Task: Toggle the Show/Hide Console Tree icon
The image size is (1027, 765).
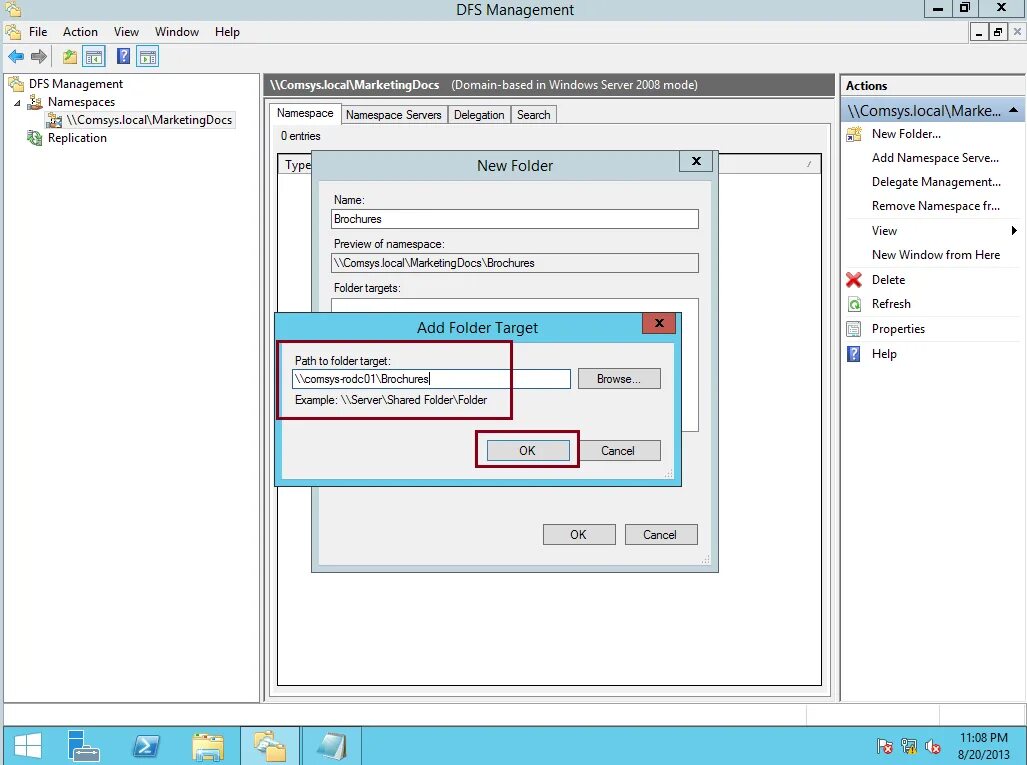Action: point(94,57)
